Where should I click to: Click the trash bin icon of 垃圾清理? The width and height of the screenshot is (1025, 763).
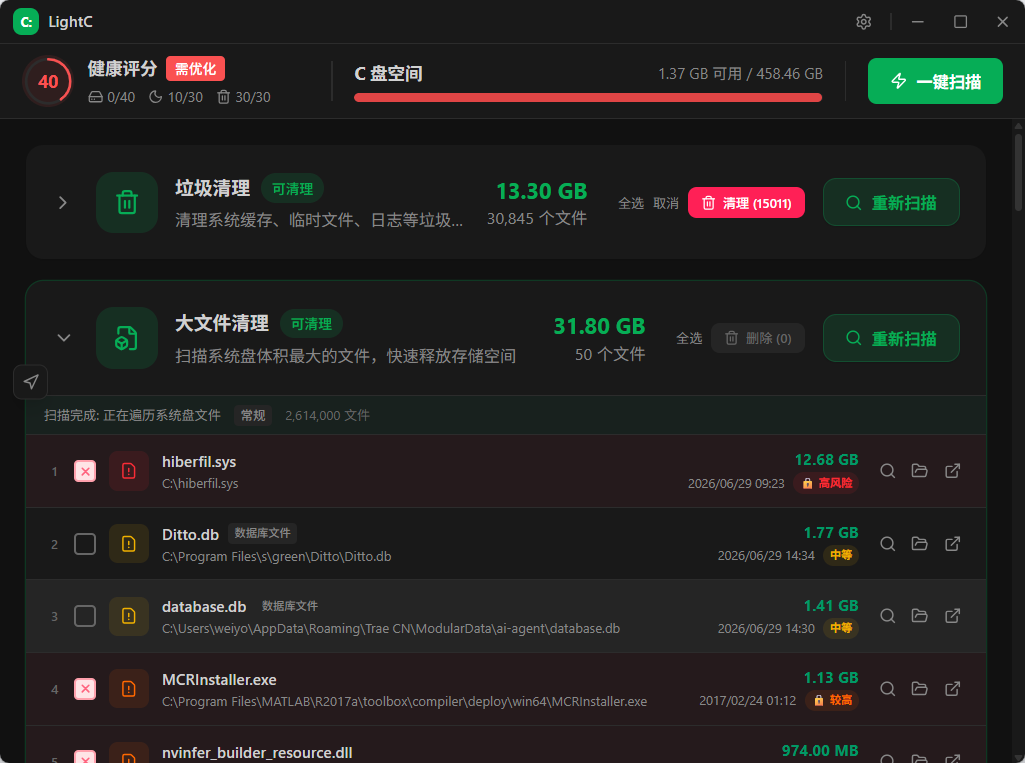coord(127,203)
